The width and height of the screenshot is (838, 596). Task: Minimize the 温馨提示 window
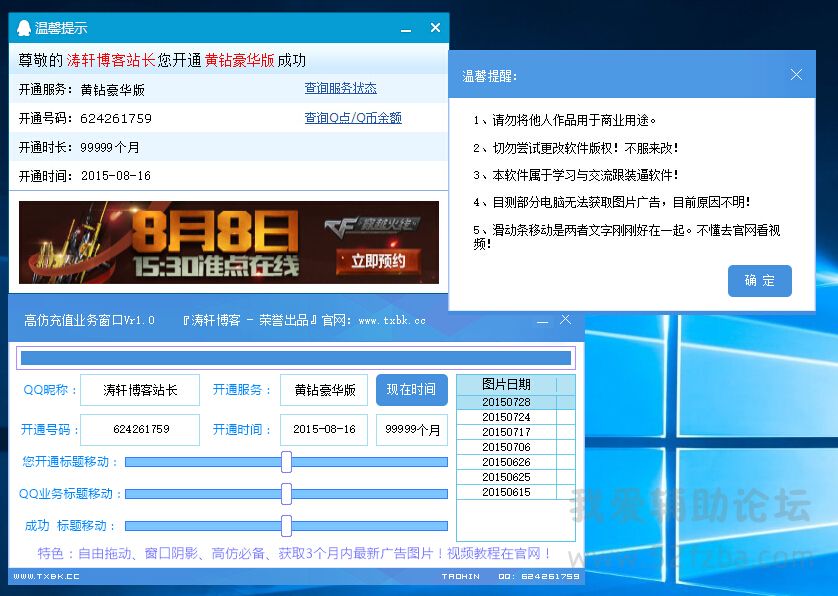click(406, 29)
